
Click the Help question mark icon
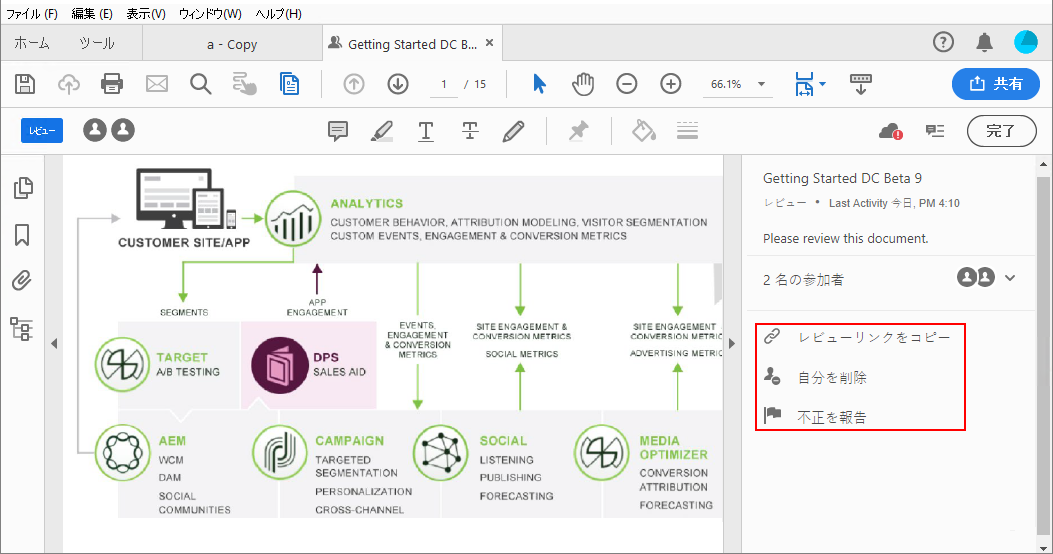click(x=944, y=42)
